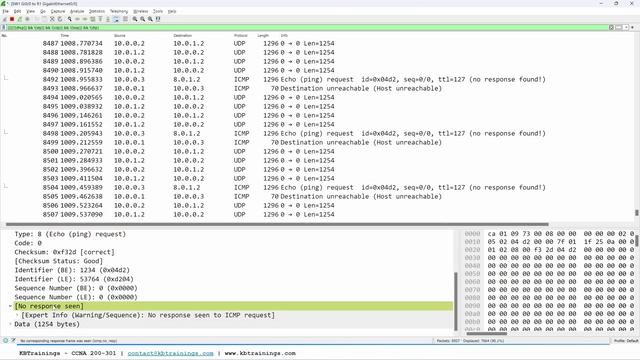Viewport: 640px width, 360px height.
Task: Sort by the Length column header
Action: 263,36
